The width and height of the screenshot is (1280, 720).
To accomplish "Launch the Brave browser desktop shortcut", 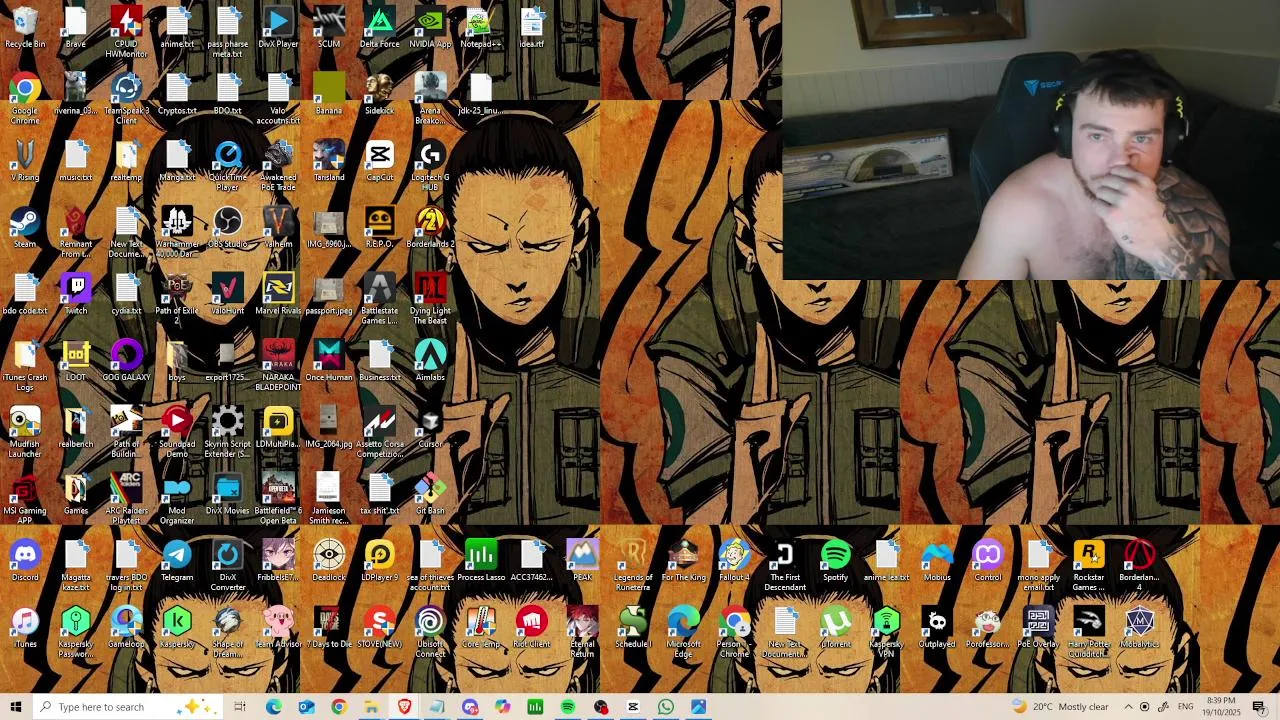I will click(x=76, y=28).
